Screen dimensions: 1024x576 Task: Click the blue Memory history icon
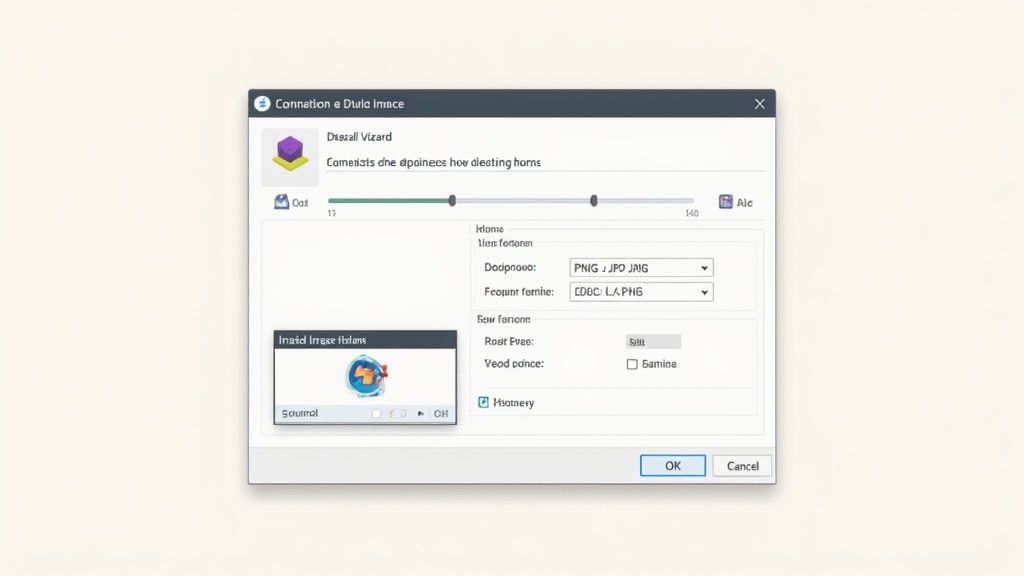tap(483, 402)
